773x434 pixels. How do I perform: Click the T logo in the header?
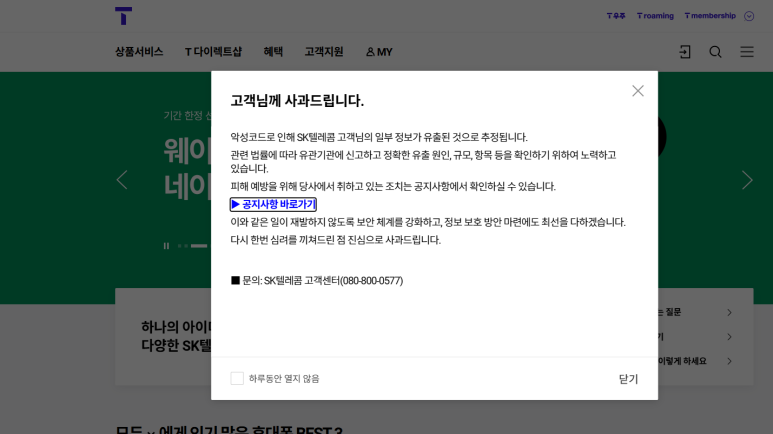[123, 16]
